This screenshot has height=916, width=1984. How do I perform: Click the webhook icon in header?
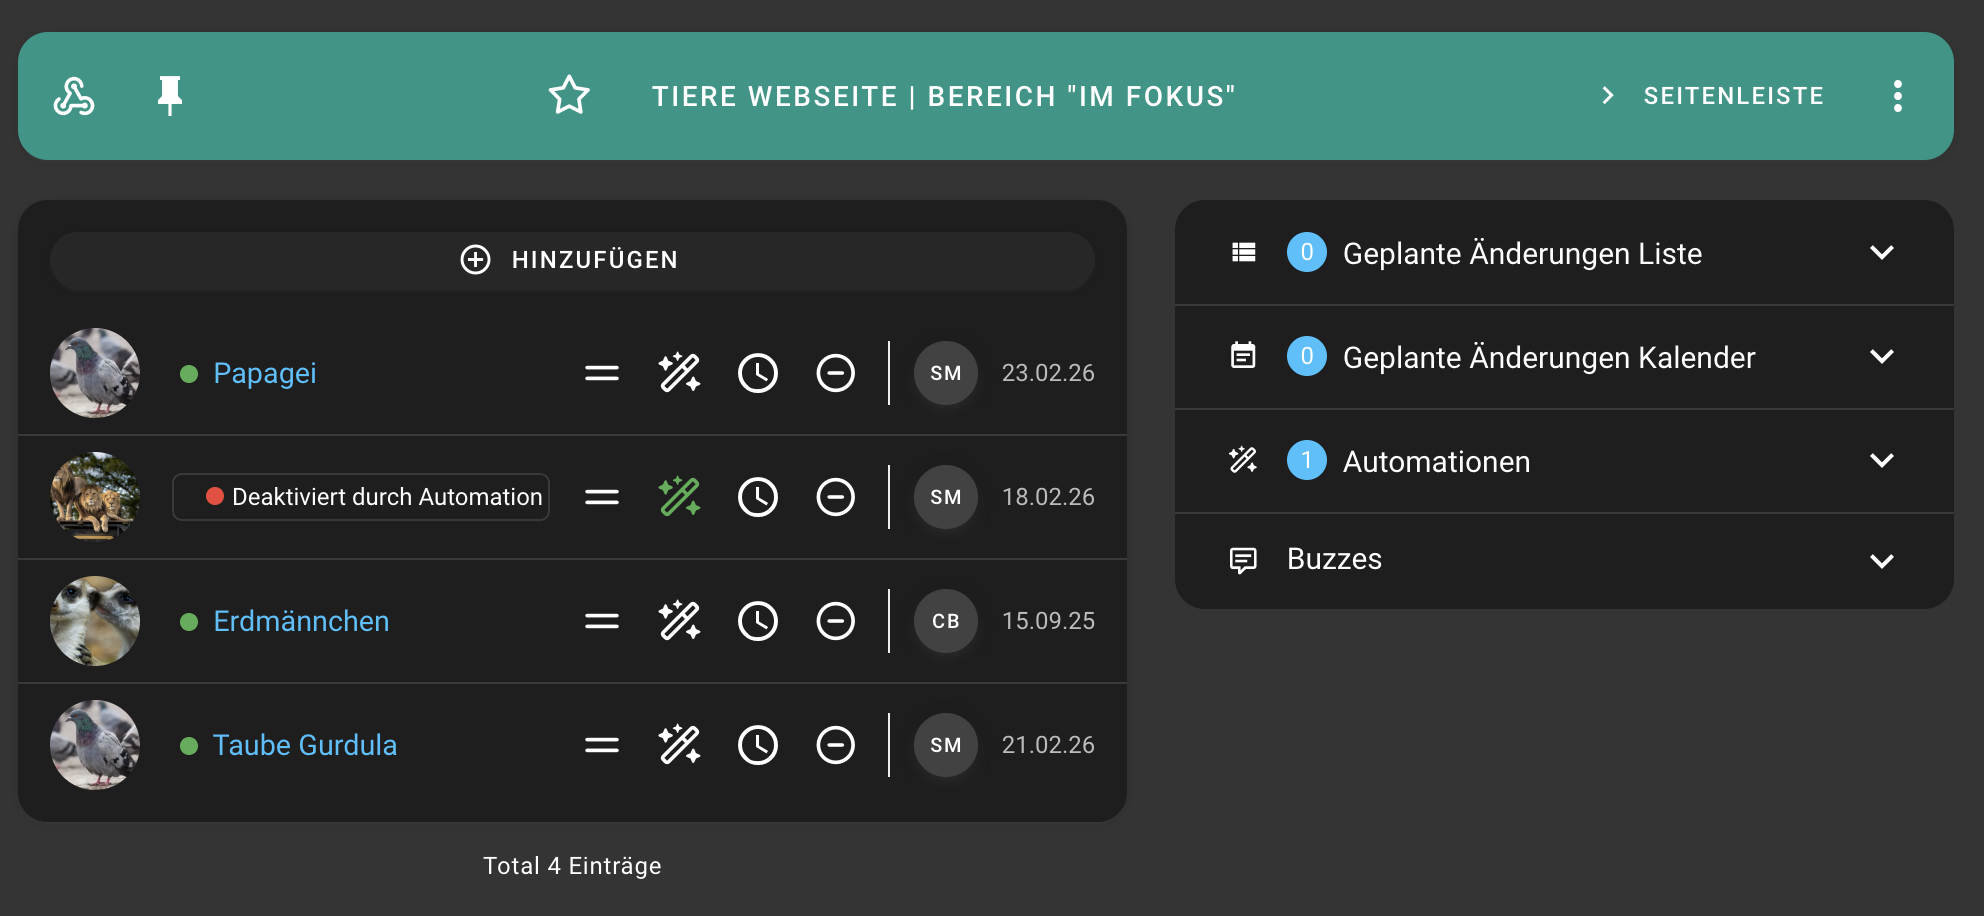[74, 96]
